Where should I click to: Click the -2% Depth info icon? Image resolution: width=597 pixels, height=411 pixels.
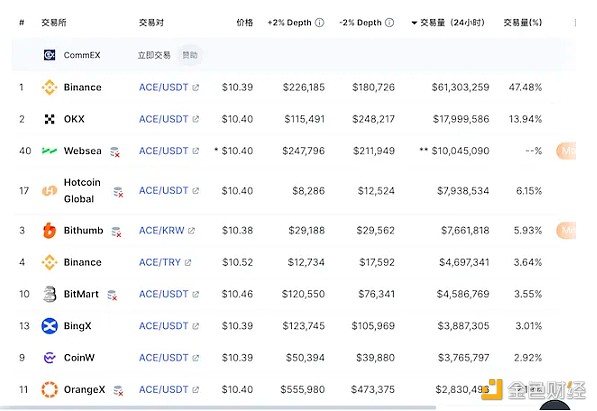click(x=389, y=22)
